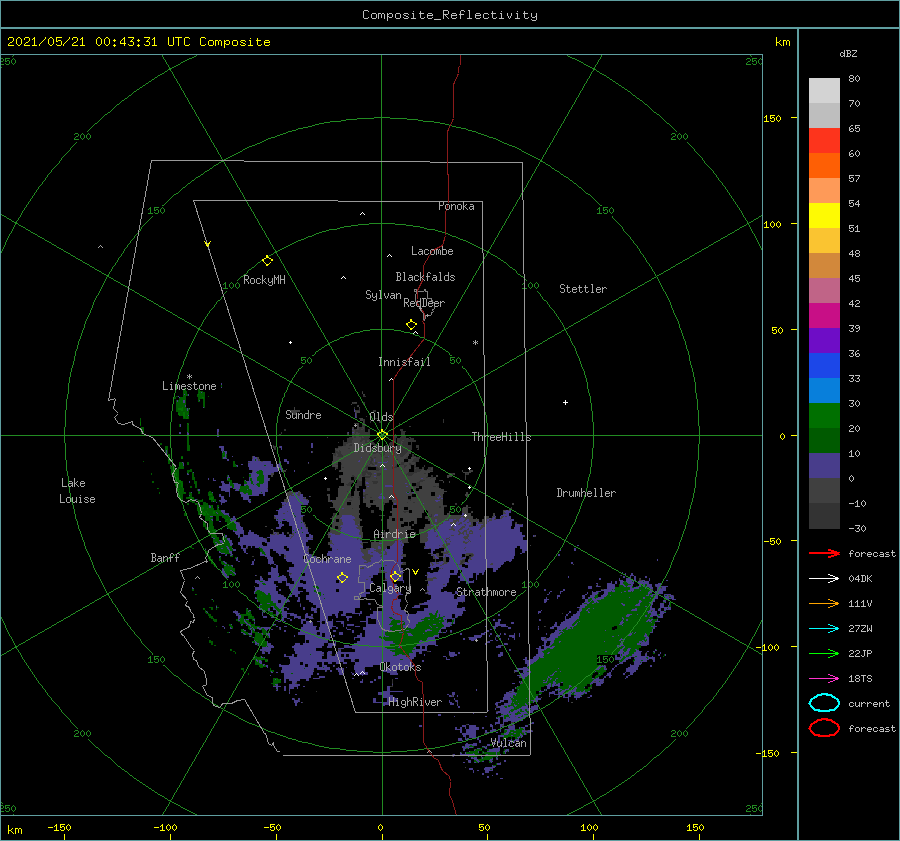Screen dimensions: 900x841
Task: Click the HighRiver city label
Action: tap(415, 702)
